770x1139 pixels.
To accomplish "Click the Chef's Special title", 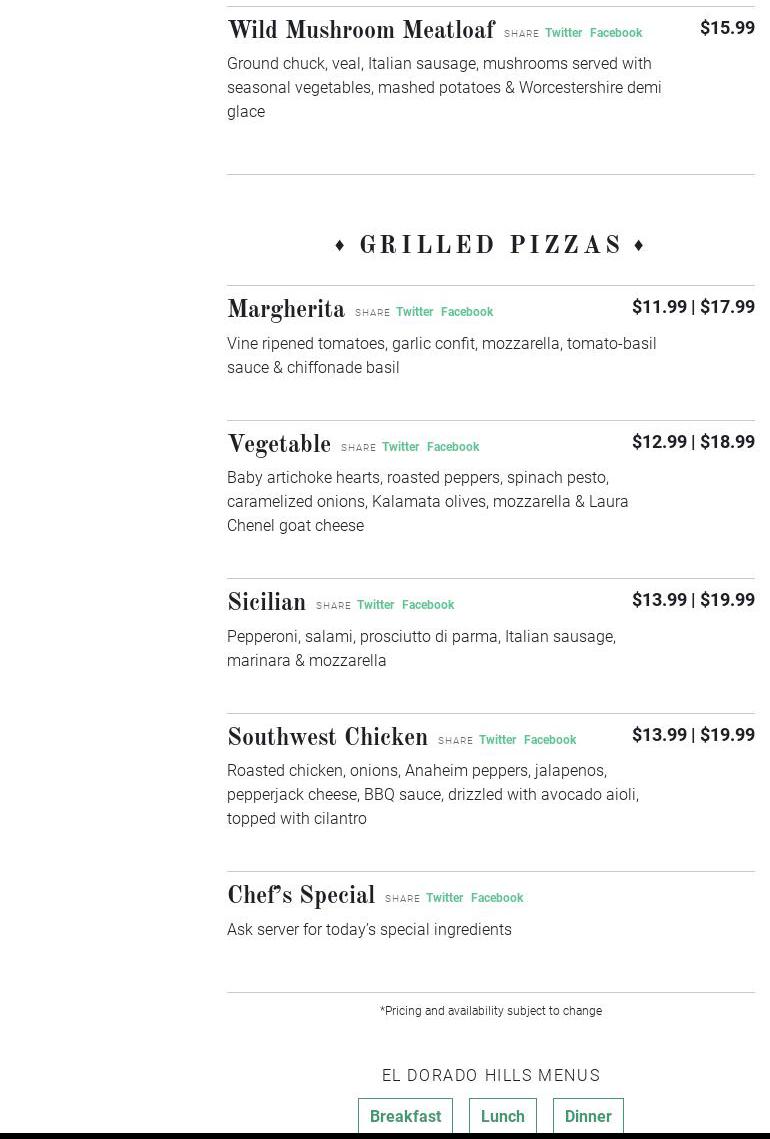I will (301, 896).
